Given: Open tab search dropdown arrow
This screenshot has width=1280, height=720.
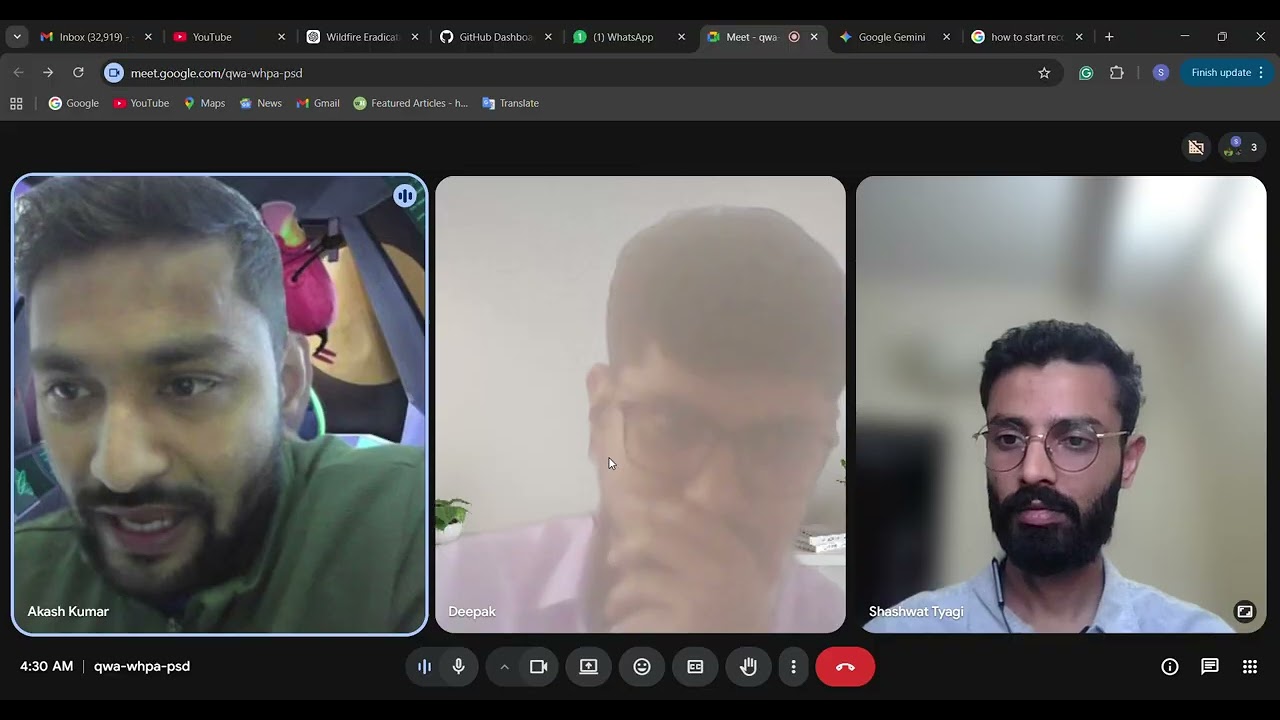Looking at the screenshot, I should [17, 37].
